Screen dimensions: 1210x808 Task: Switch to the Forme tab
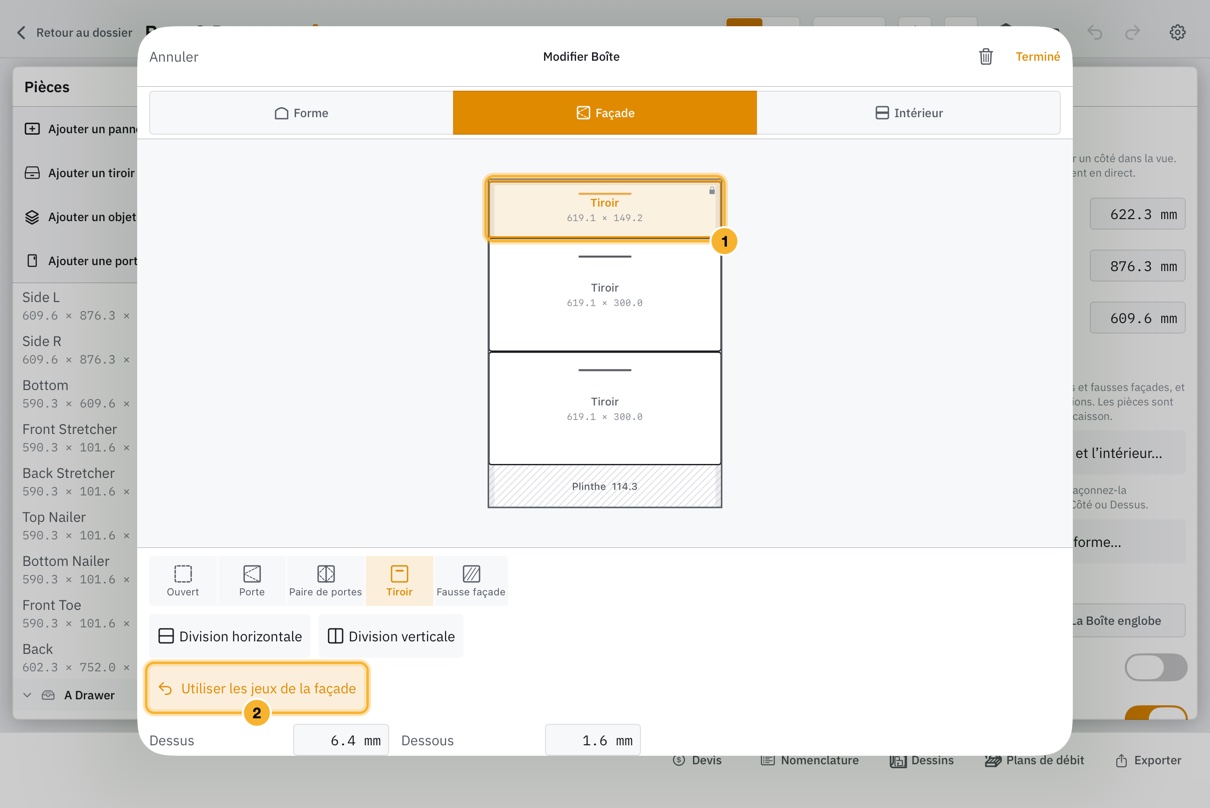coord(301,113)
